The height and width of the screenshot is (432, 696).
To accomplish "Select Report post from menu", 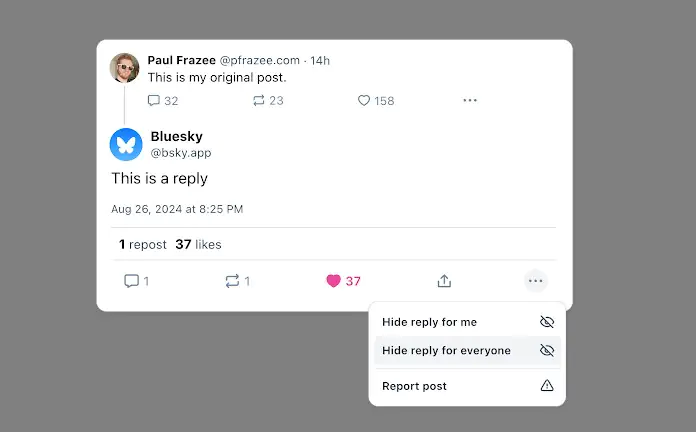I will point(467,386).
